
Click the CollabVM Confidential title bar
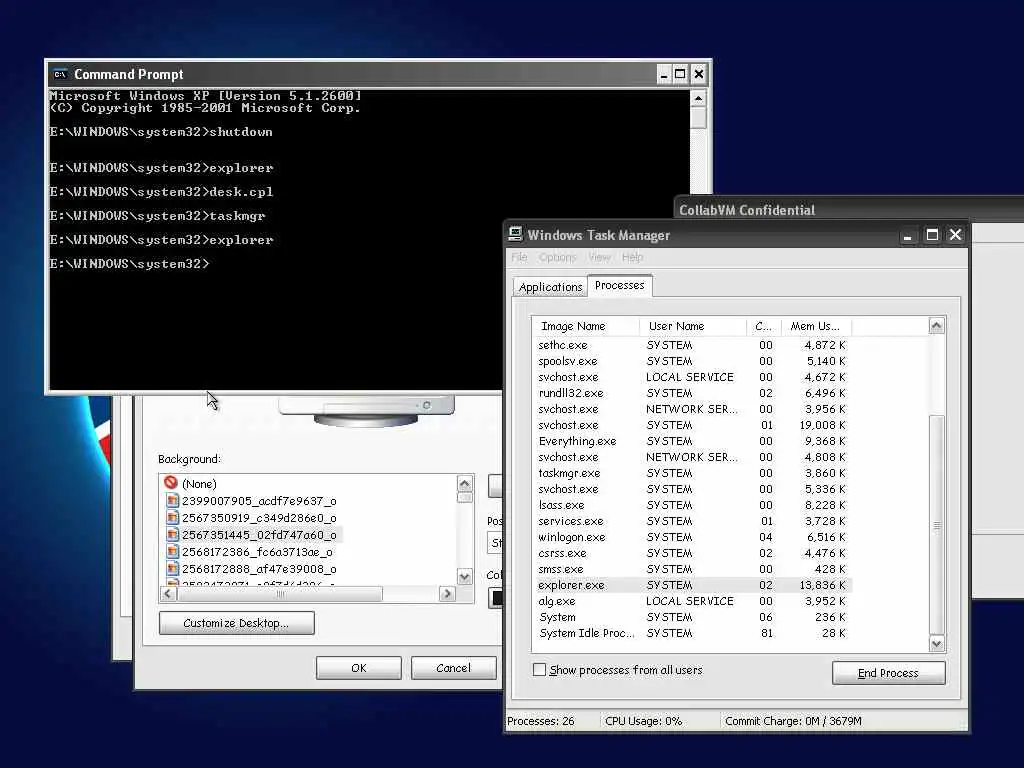(x=849, y=209)
